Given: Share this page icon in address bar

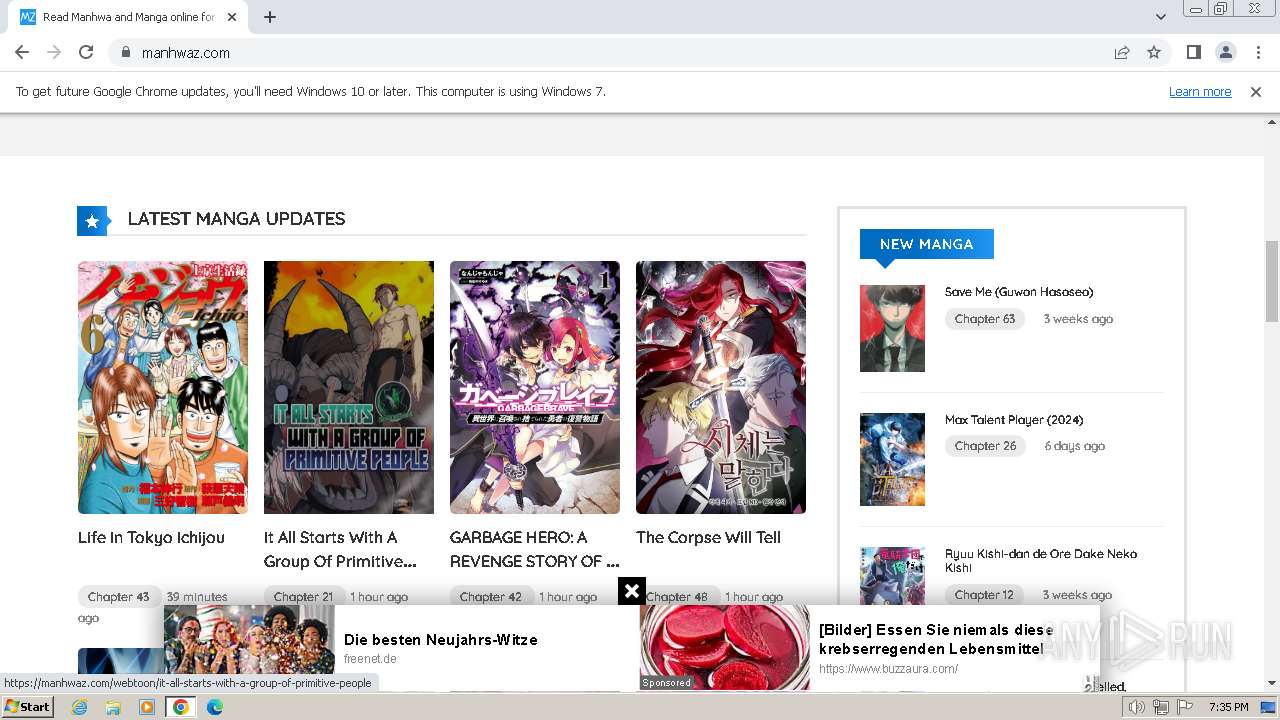Looking at the screenshot, I should pos(1122,52).
